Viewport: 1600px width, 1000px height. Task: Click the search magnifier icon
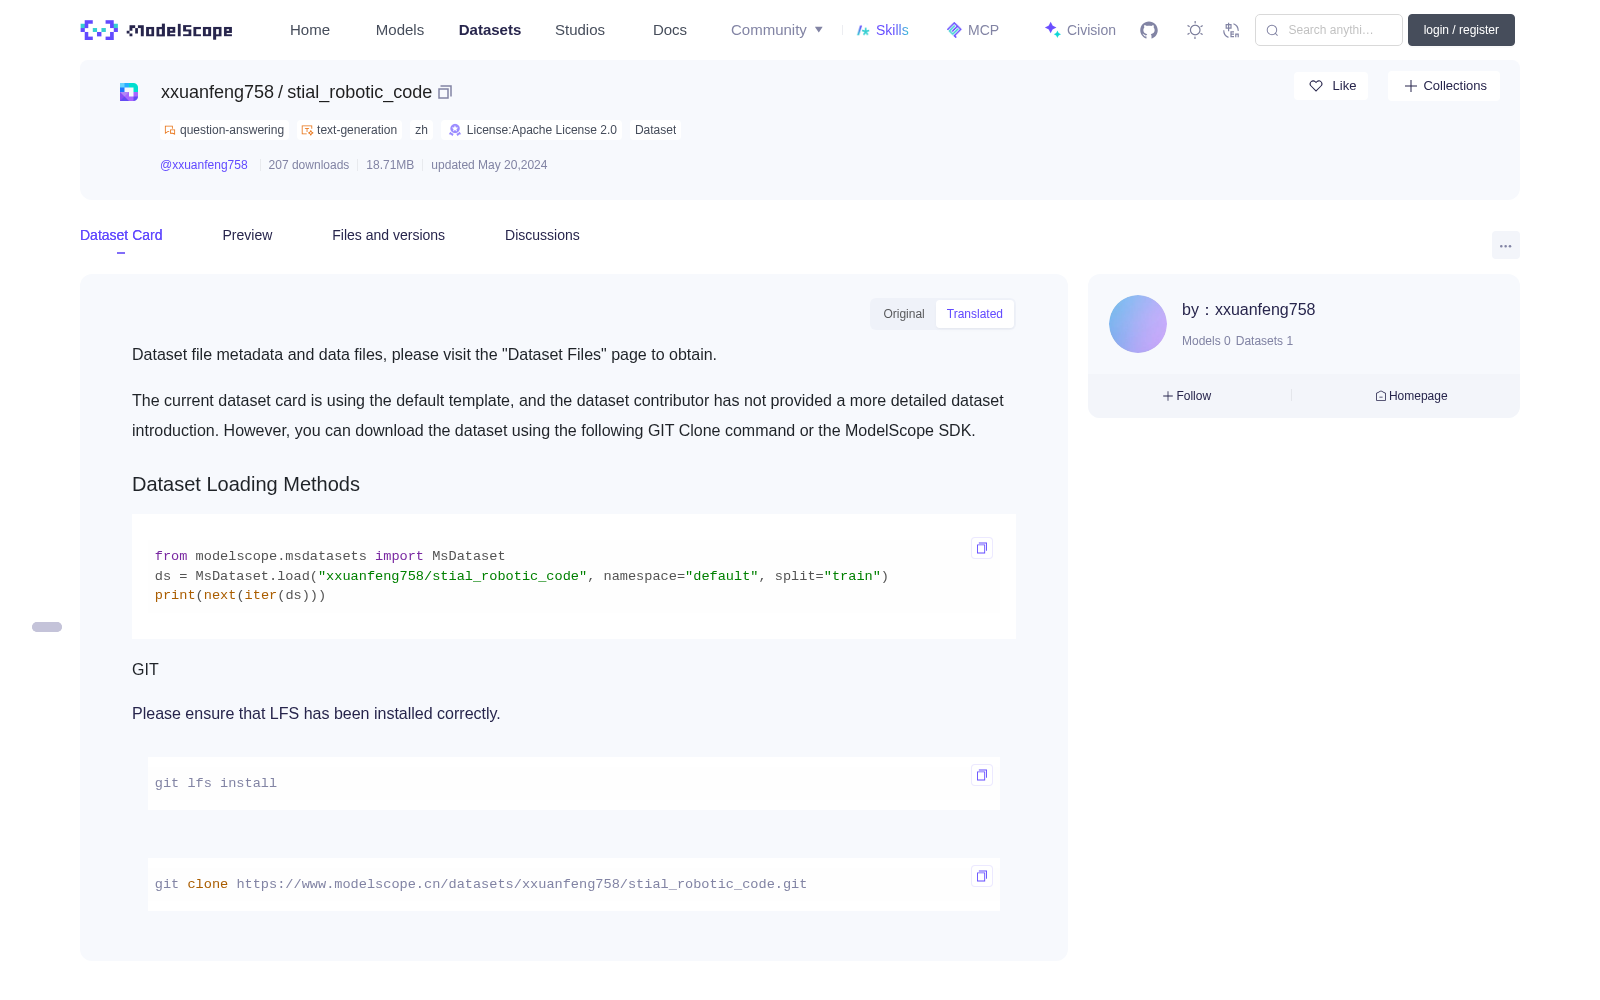[1272, 30]
